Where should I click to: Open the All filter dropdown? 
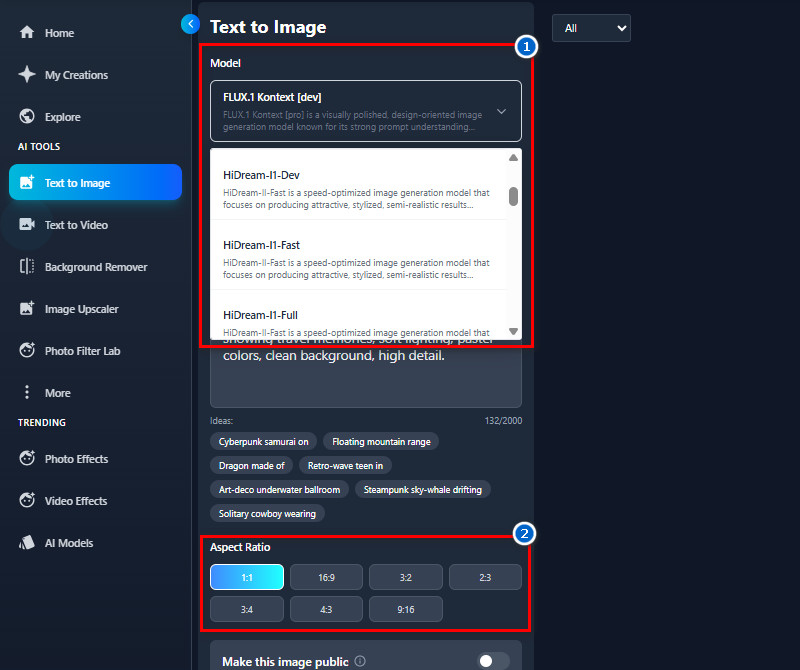coord(591,28)
